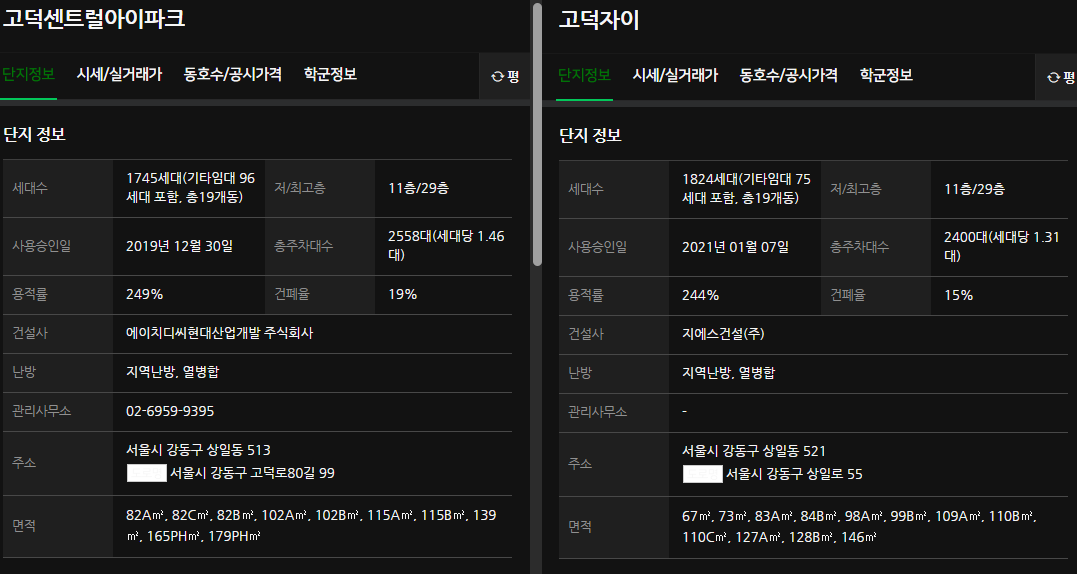Image resolution: width=1077 pixels, height=574 pixels.
Task: Toggle 평 unit switch in 고덕센트럴아이파크 panel
Action: [505, 76]
